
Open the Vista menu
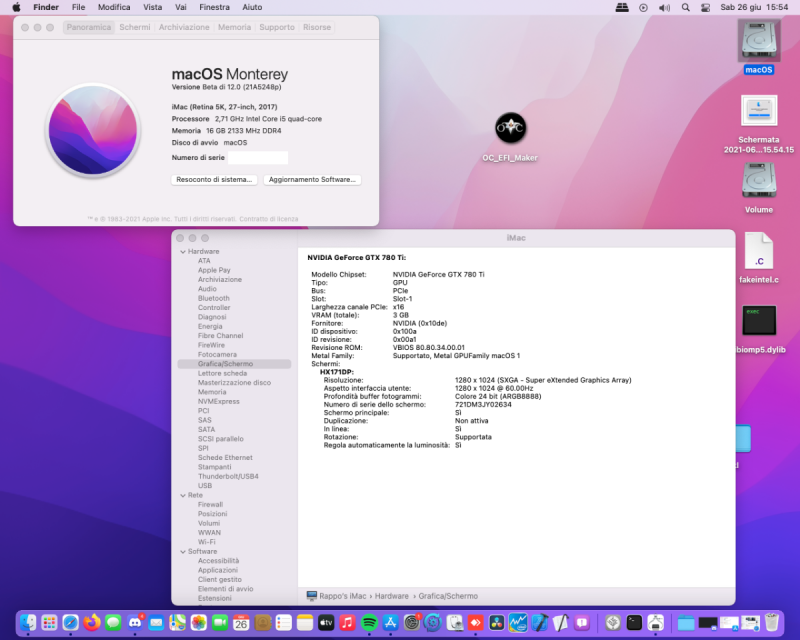point(153,7)
